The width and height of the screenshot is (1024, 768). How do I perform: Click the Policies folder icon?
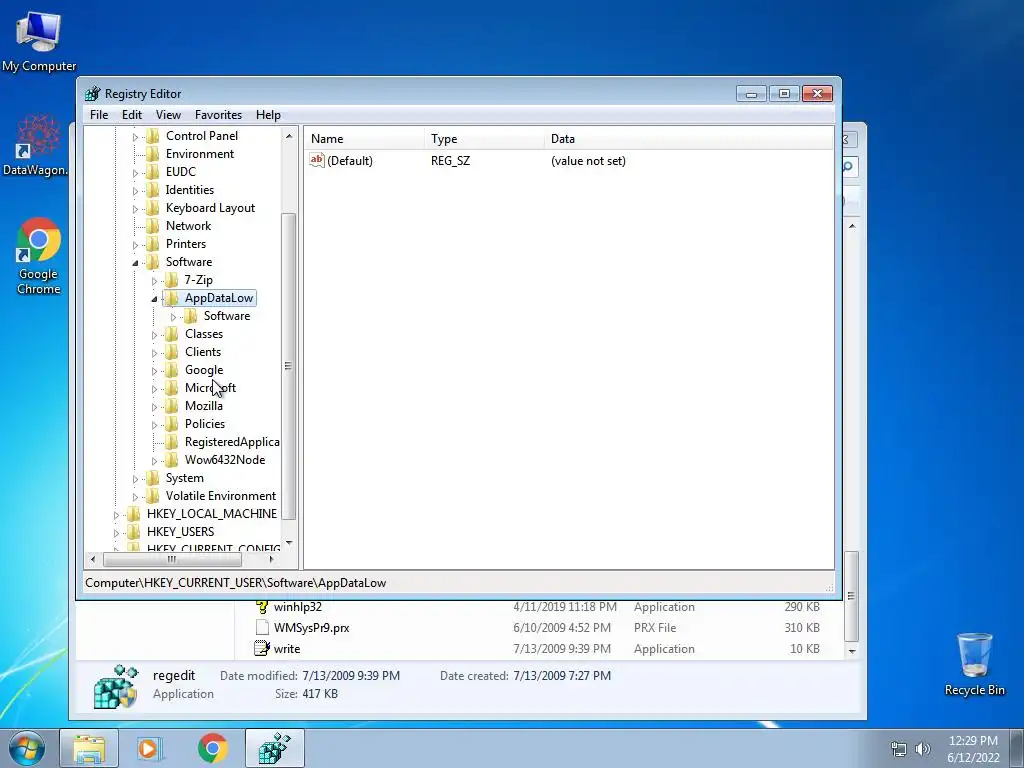coord(171,424)
